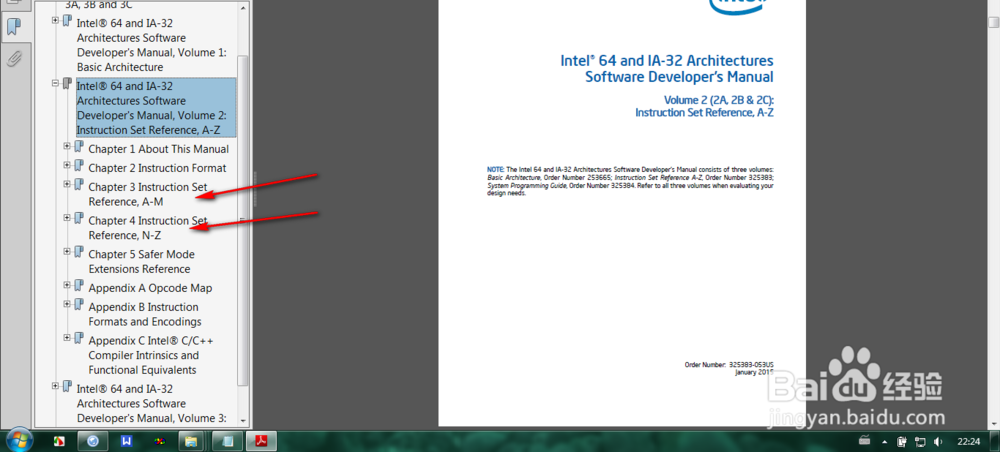Open the blue globe browser taskbar icon
Screen dimensions: 1000x452
pyautogui.click(x=93, y=441)
